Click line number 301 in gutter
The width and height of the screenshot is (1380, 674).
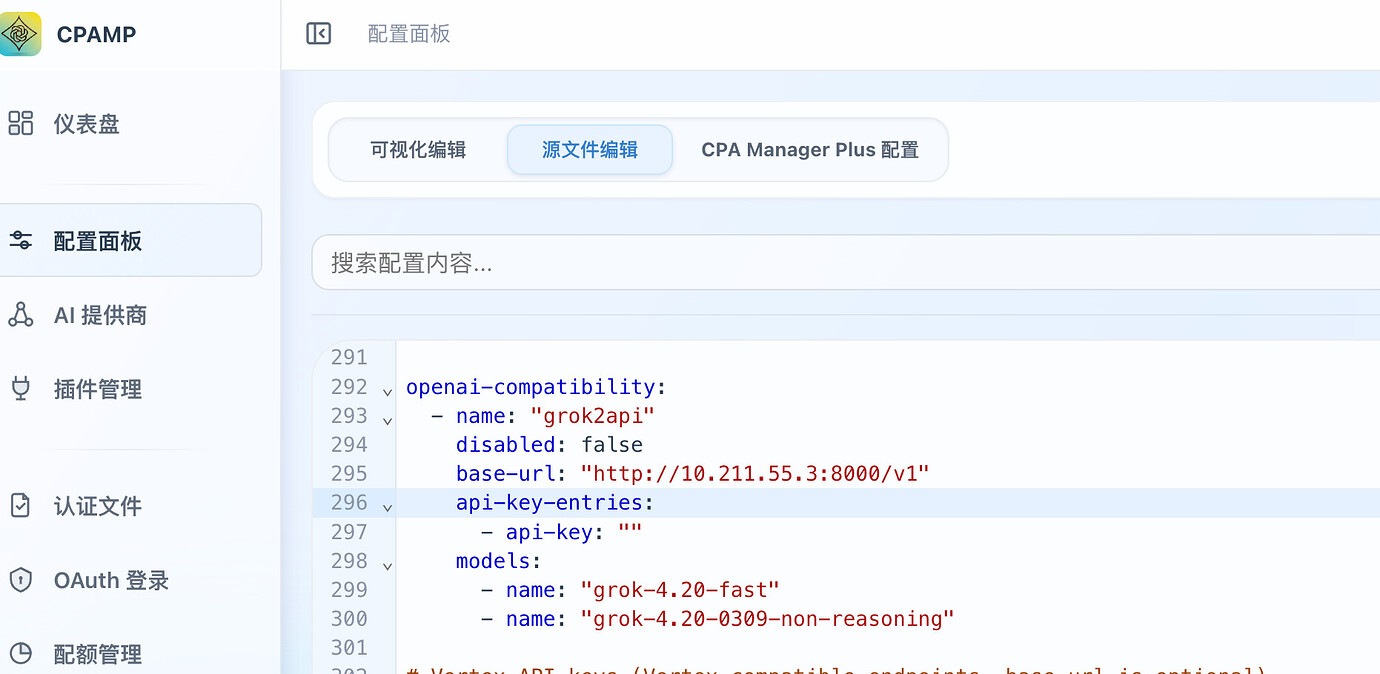[x=349, y=647]
